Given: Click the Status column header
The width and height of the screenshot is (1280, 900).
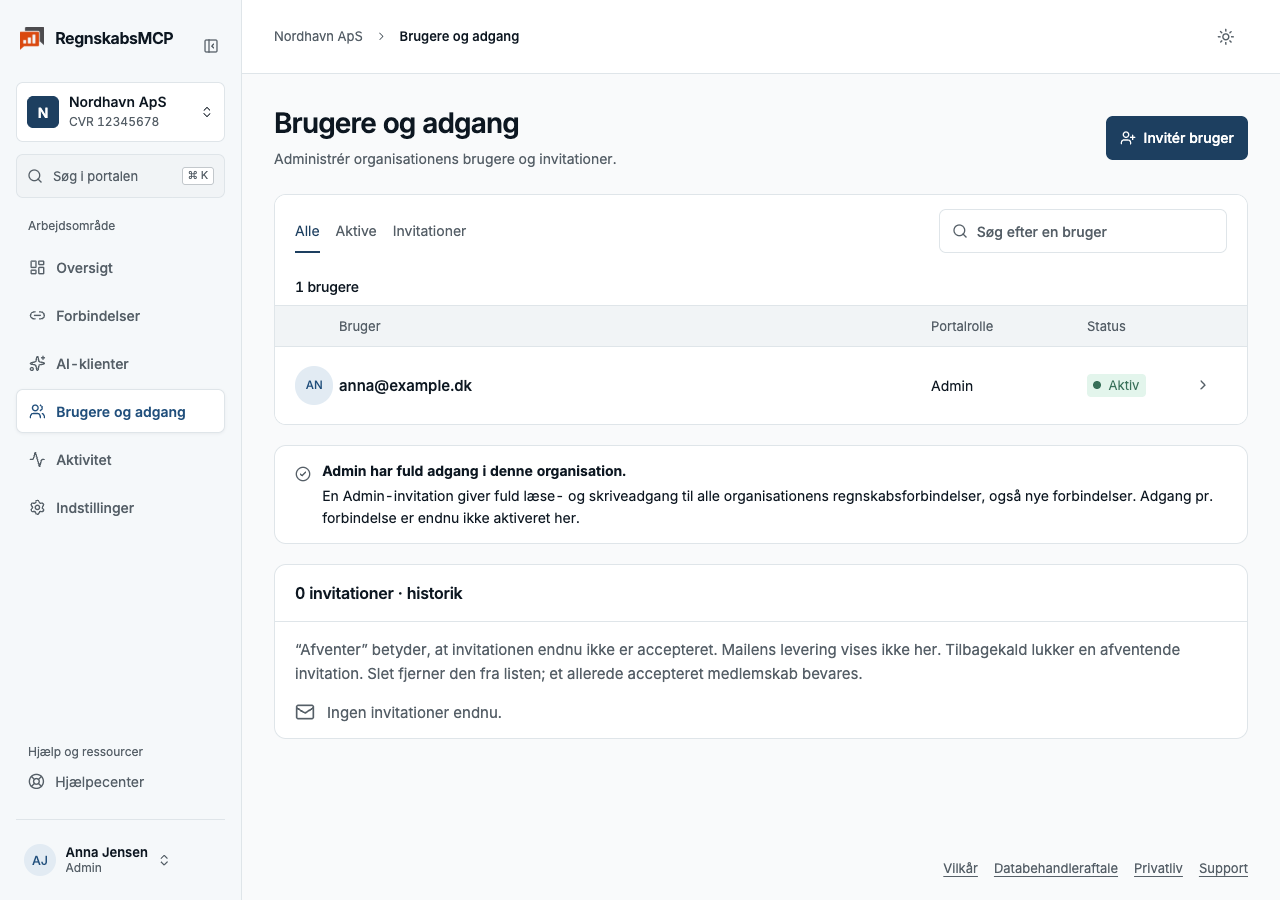Looking at the screenshot, I should point(1106,326).
